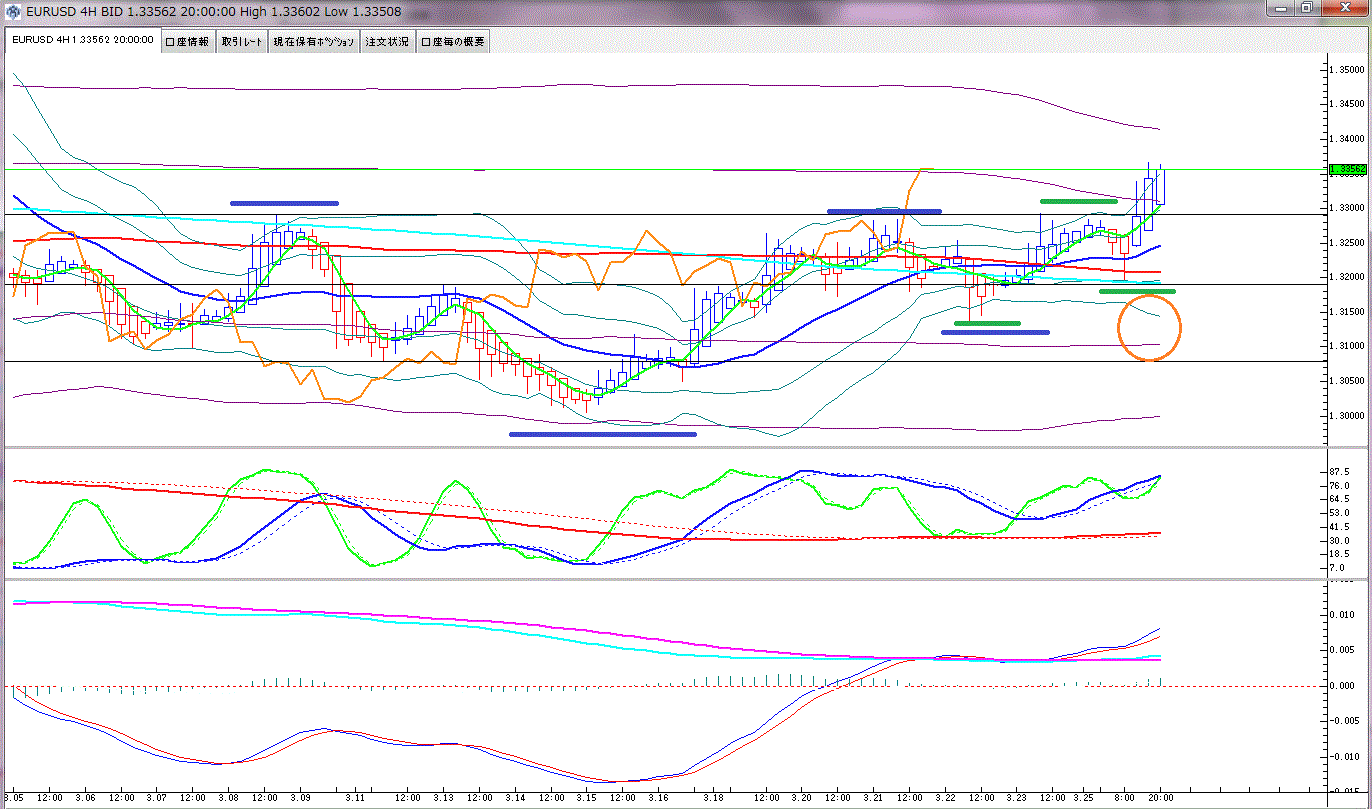Select the EURUSD 4H chart tab
This screenshot has width=1372, height=809.
[x=82, y=40]
